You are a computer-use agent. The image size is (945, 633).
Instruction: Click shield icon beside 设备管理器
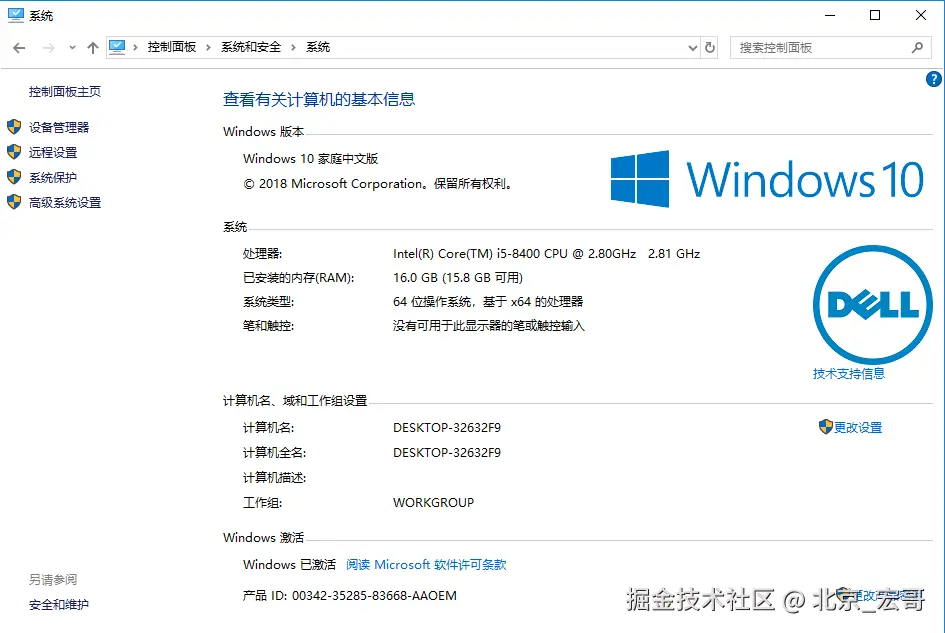(14, 127)
